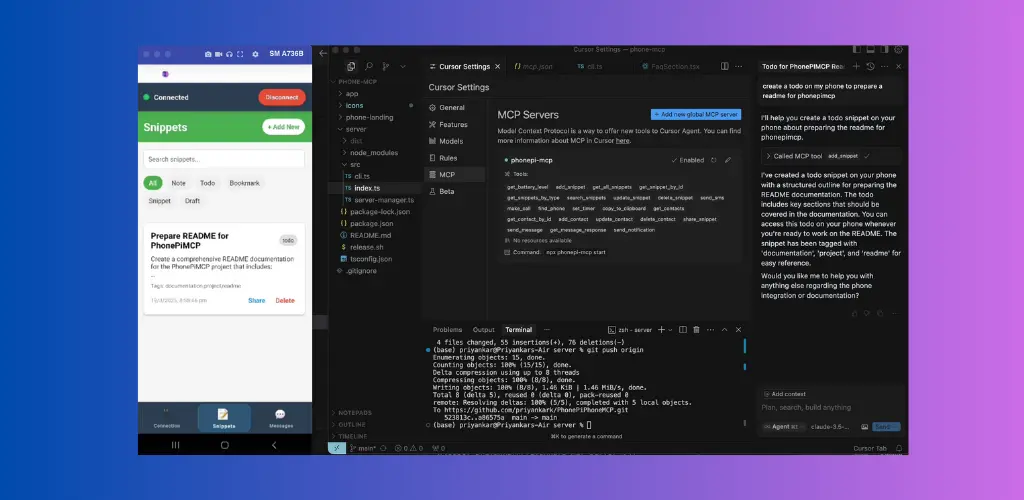Switch to the Output panel tab
The width and height of the screenshot is (1024, 500).
tap(484, 330)
